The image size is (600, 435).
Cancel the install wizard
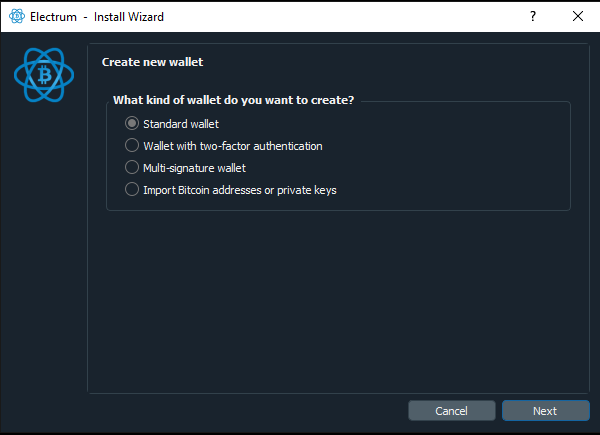pos(452,411)
